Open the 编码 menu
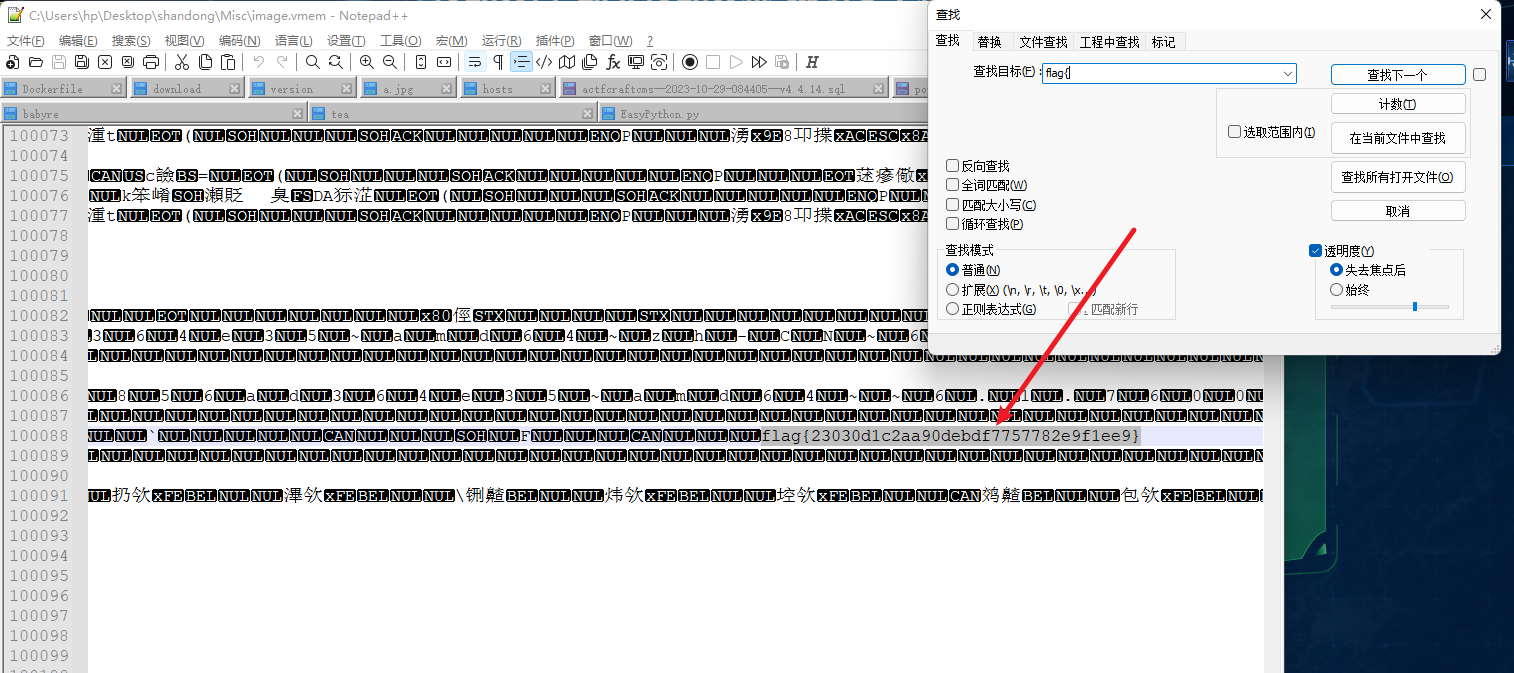This screenshot has height=673, width=1514. [x=239, y=41]
